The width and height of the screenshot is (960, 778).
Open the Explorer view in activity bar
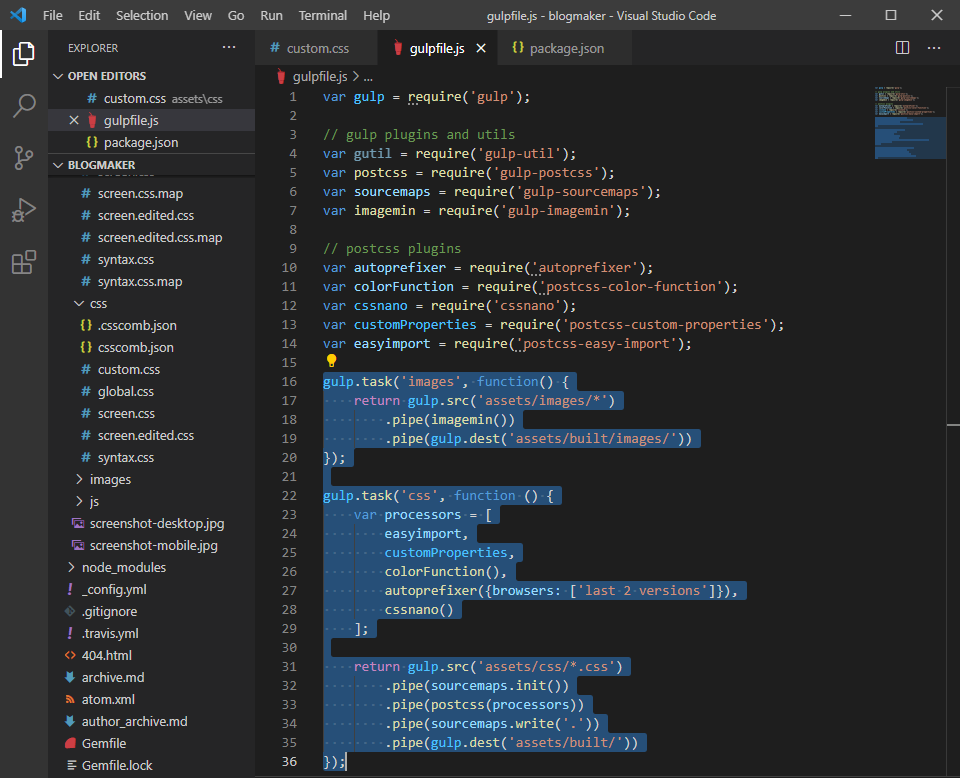tap(23, 54)
